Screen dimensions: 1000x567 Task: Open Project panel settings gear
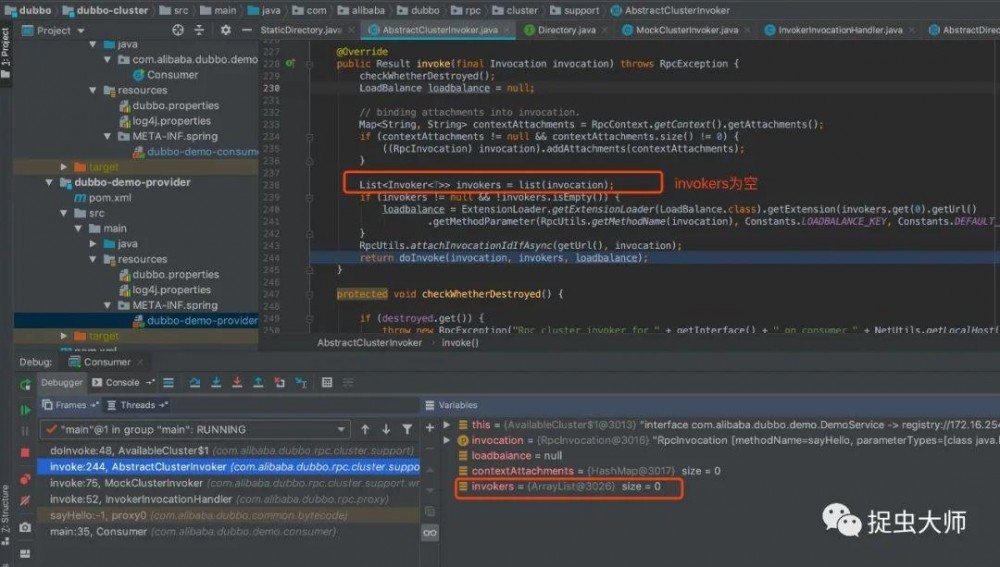[x=226, y=30]
